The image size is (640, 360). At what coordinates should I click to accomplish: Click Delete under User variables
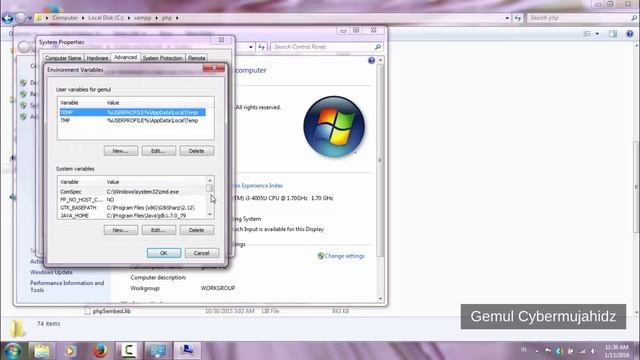point(196,151)
